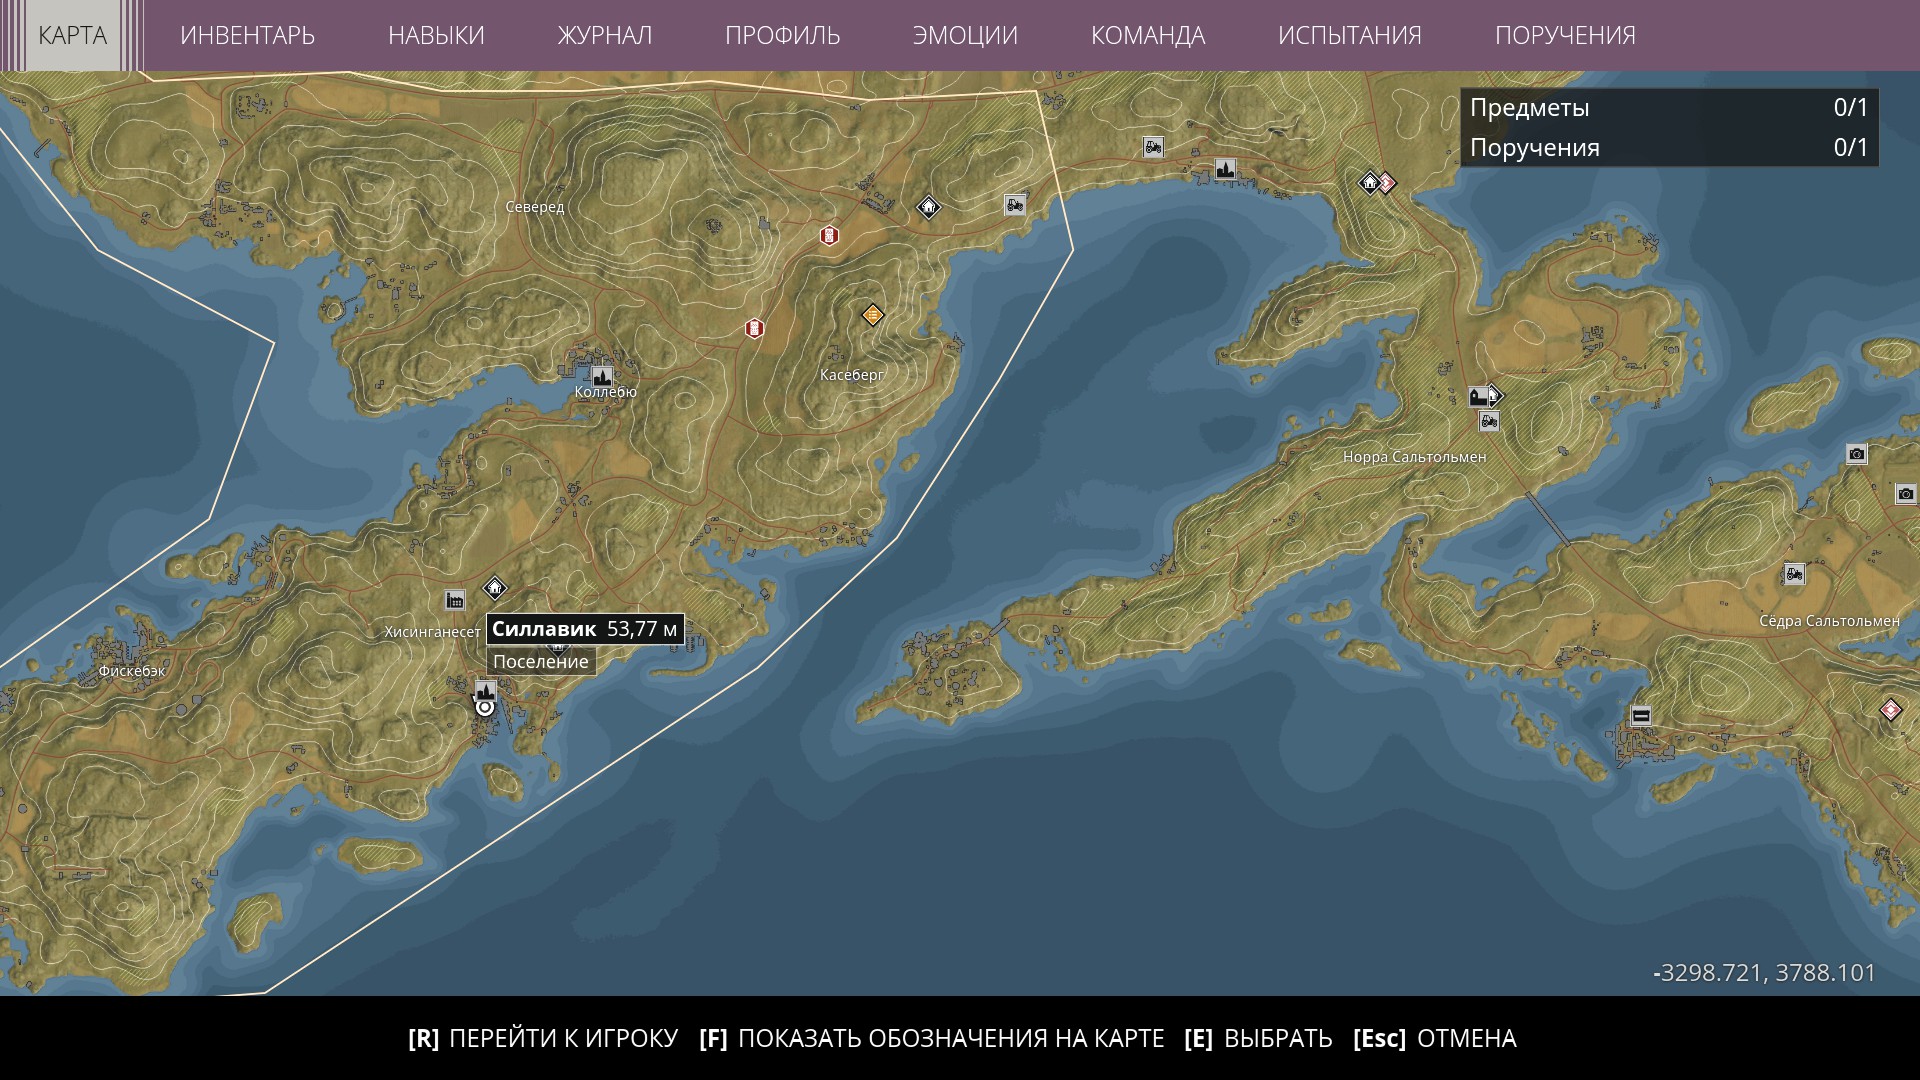This screenshot has height=1080, width=1920.
Task: Click the circular player position marker
Action: pos(485,708)
